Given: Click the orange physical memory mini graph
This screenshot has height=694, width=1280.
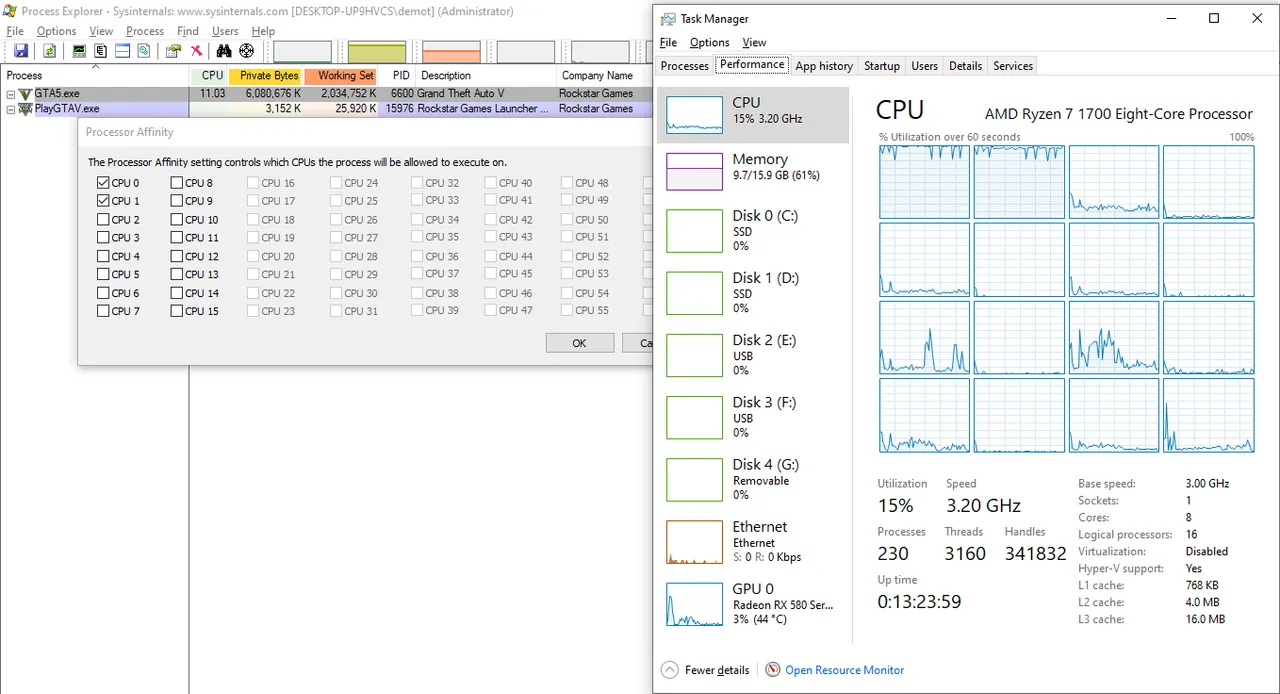Looking at the screenshot, I should coord(452,52).
